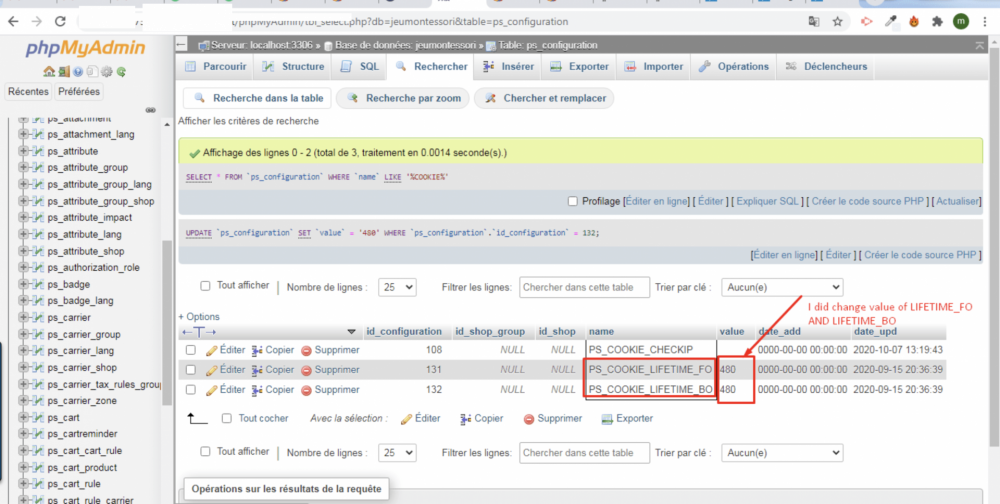The height and width of the screenshot is (504, 1000).
Task: Open bottom Nombre de lignes dropdown
Action: click(x=397, y=452)
